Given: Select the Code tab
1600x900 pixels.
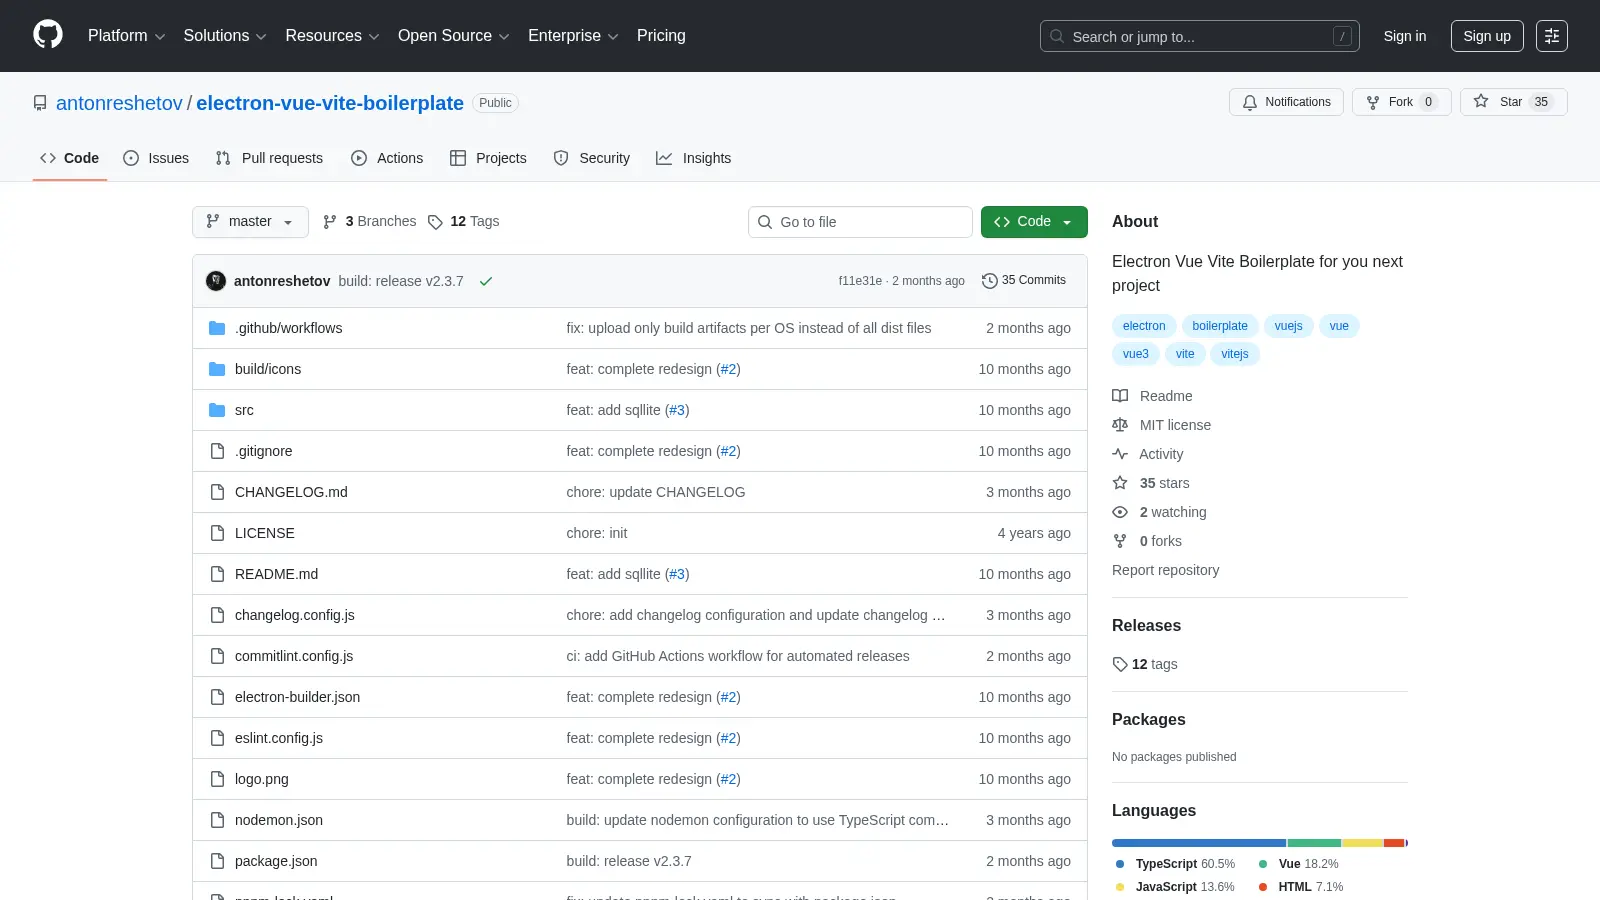Looking at the screenshot, I should (70, 158).
